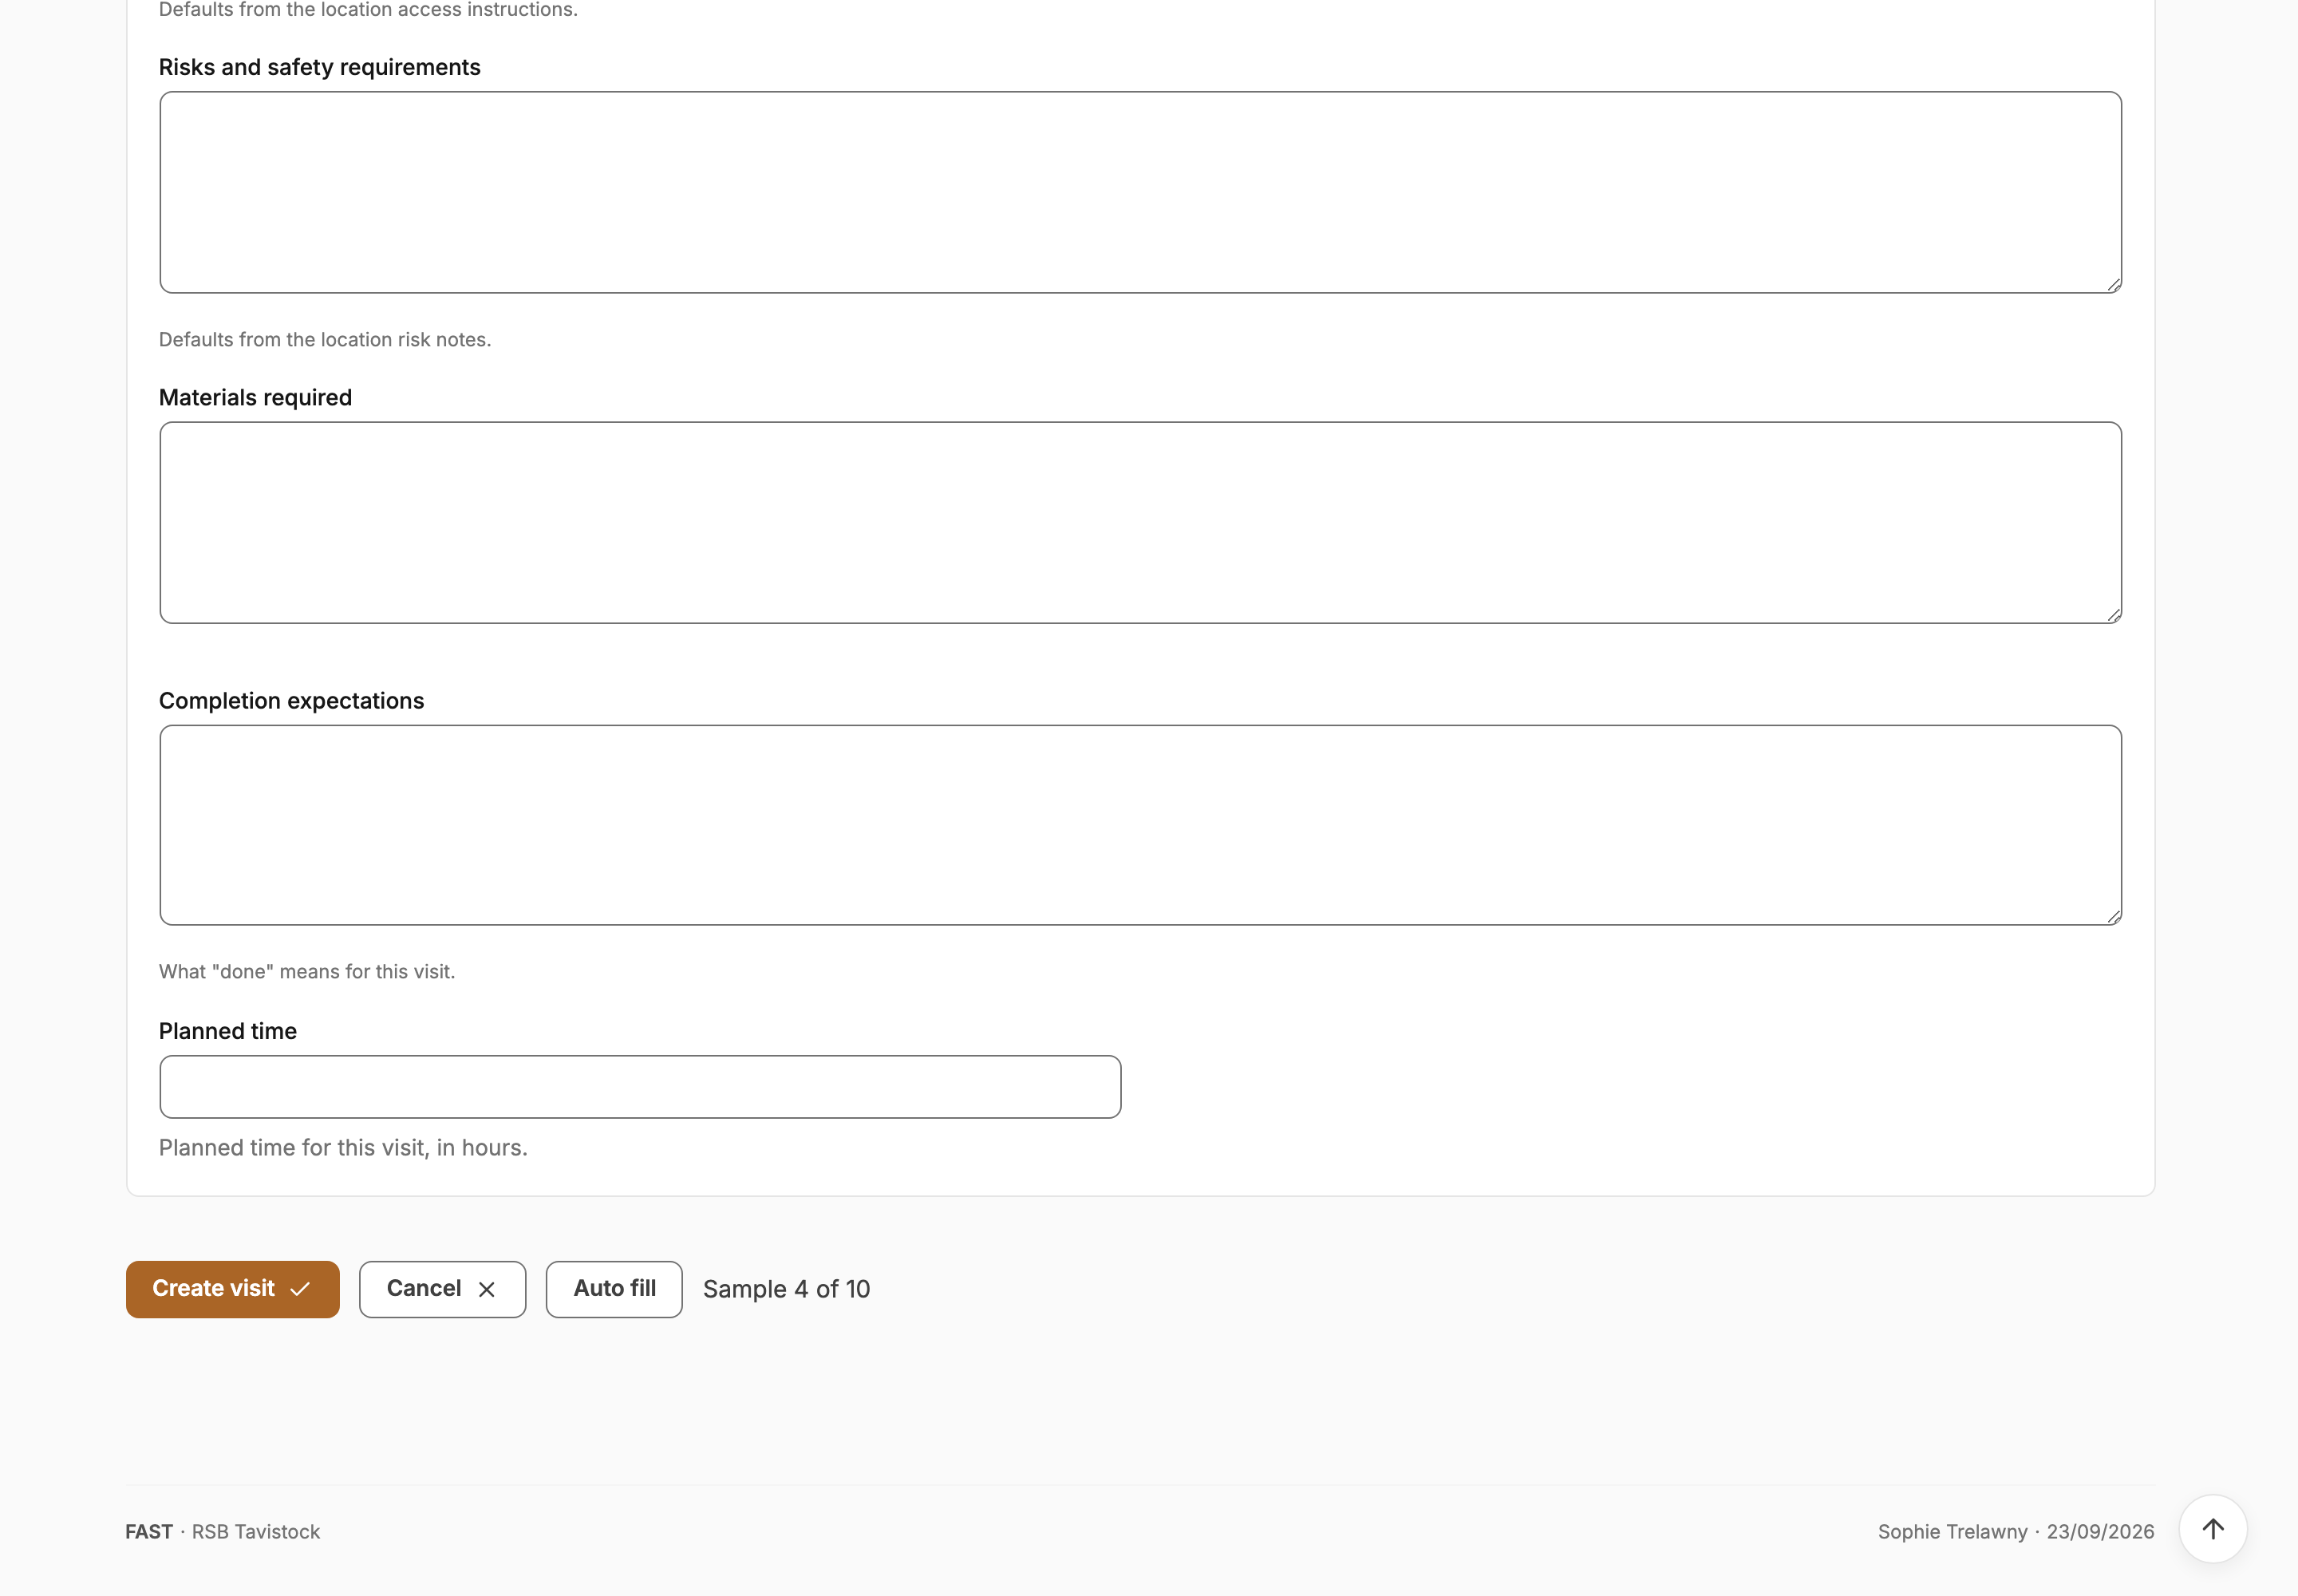
Task: Click the Risks textarea resize handle
Action: coord(2113,285)
